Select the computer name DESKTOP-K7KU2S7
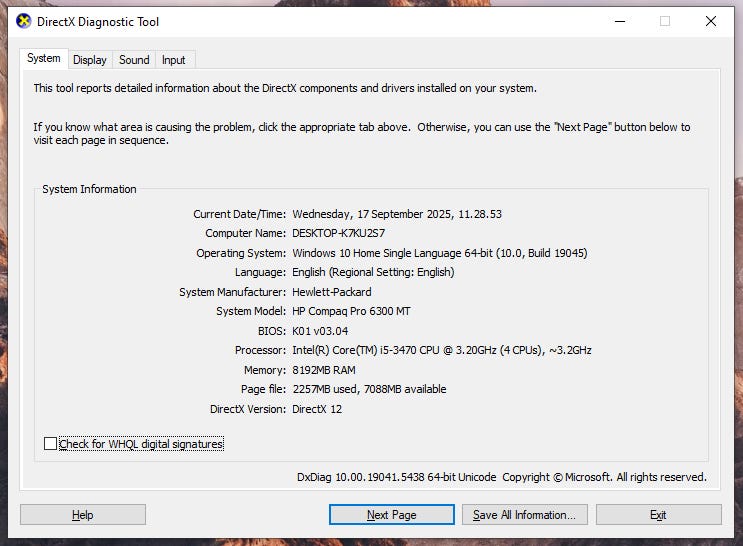The height and width of the screenshot is (546, 743). [338, 233]
